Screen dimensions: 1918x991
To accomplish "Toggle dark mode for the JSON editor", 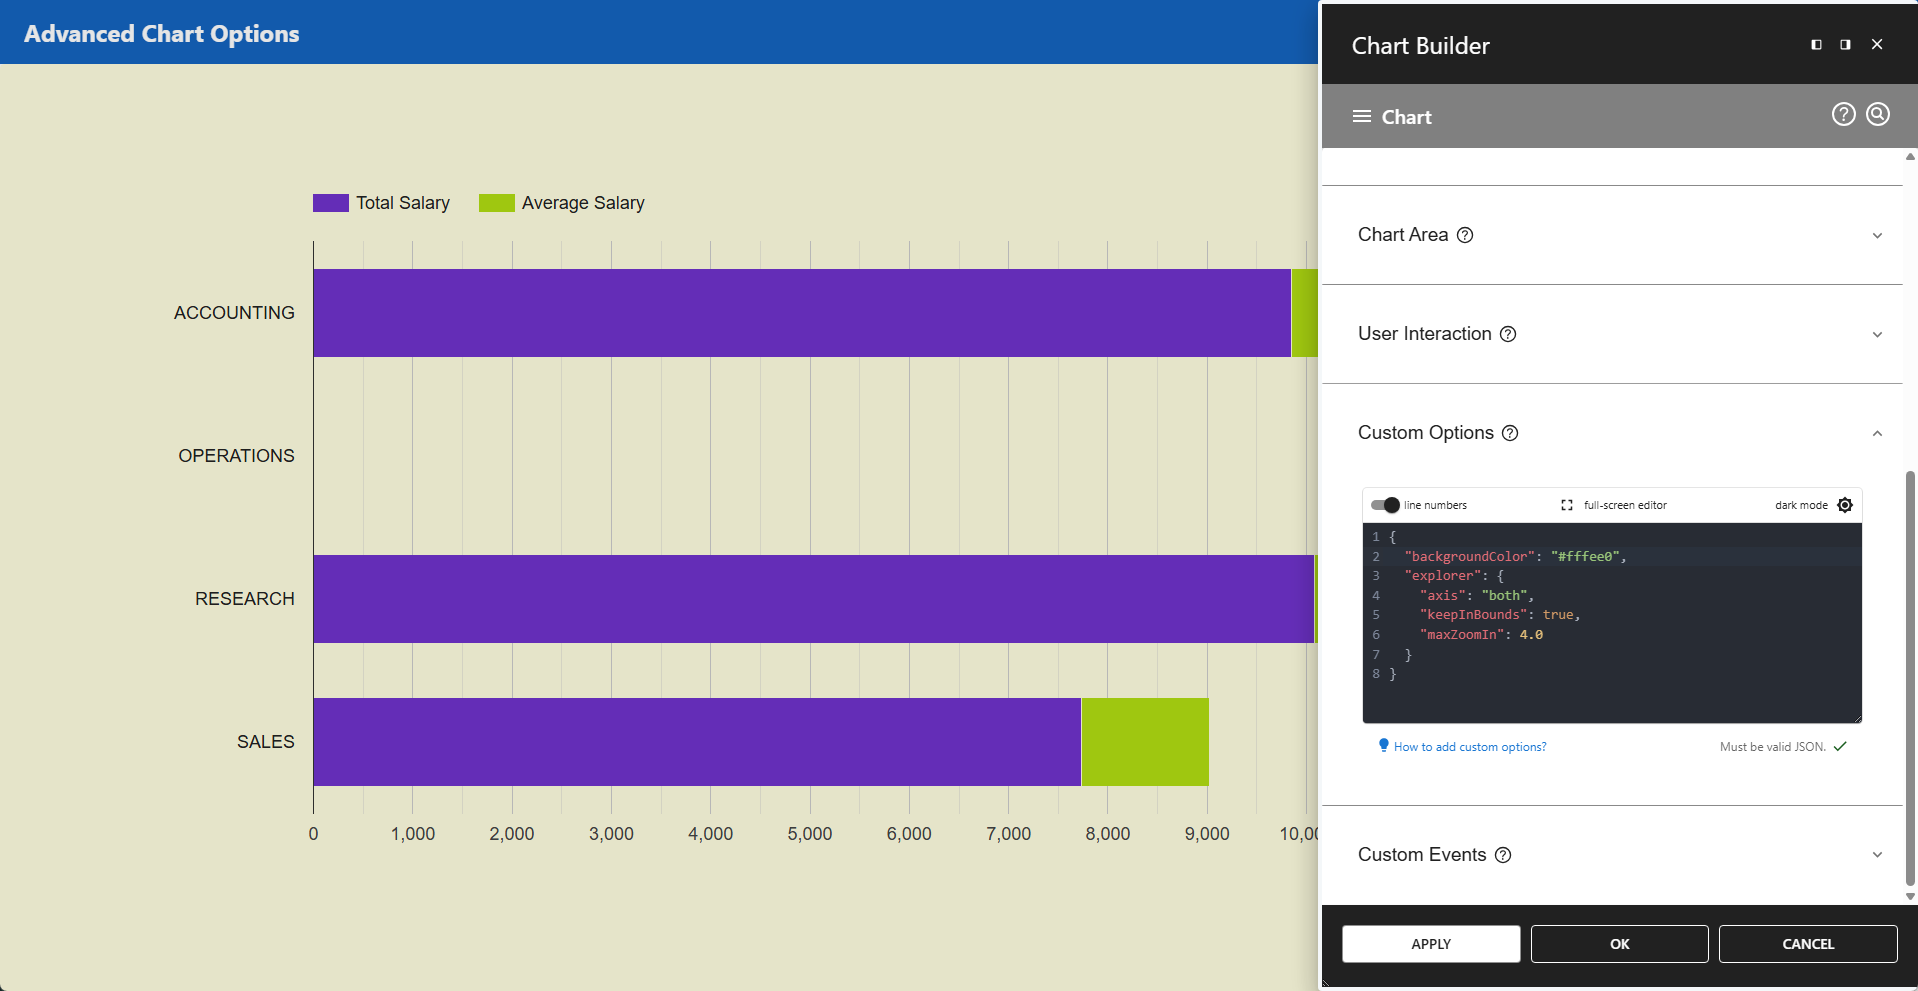I will (x=1845, y=505).
